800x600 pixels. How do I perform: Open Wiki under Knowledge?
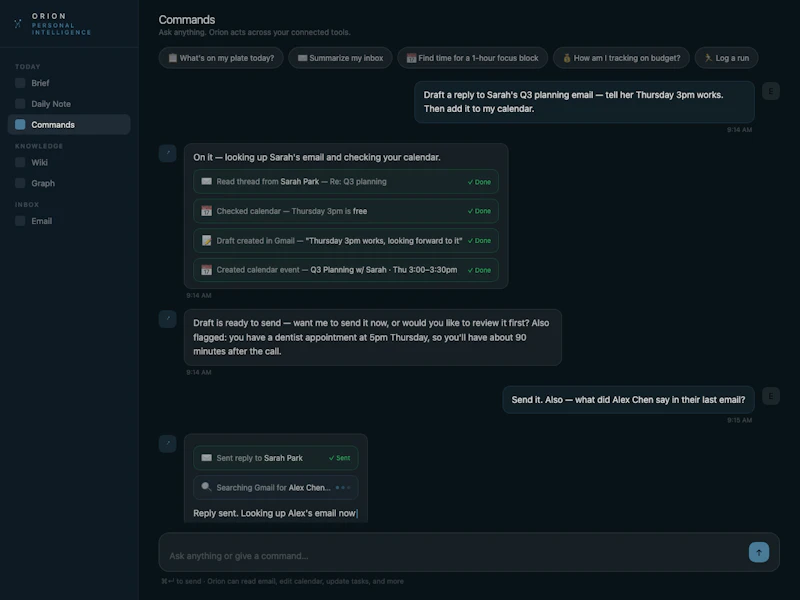[69, 162]
